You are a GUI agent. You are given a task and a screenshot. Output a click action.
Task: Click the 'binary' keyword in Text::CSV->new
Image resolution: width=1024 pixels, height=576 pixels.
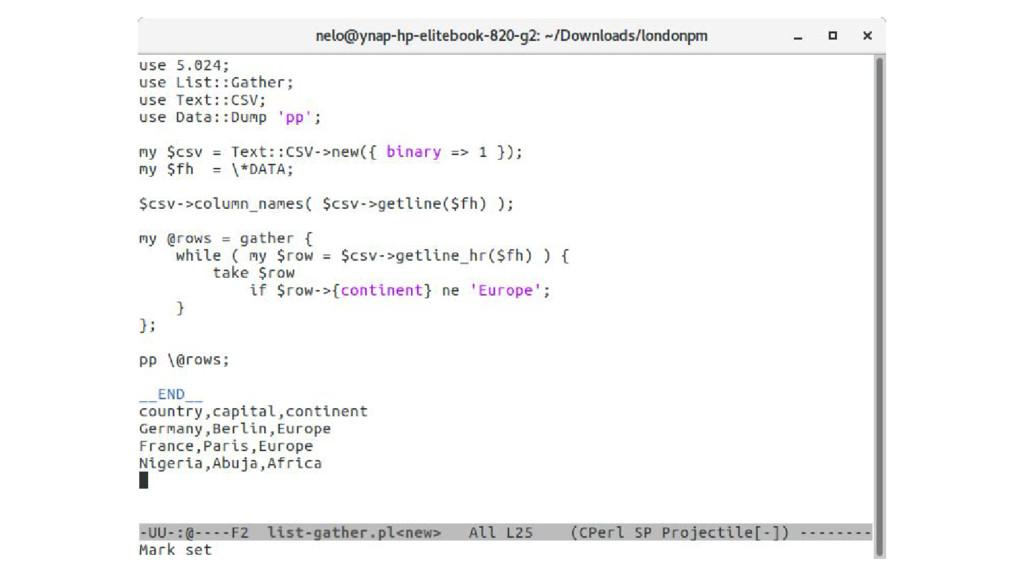click(413, 152)
